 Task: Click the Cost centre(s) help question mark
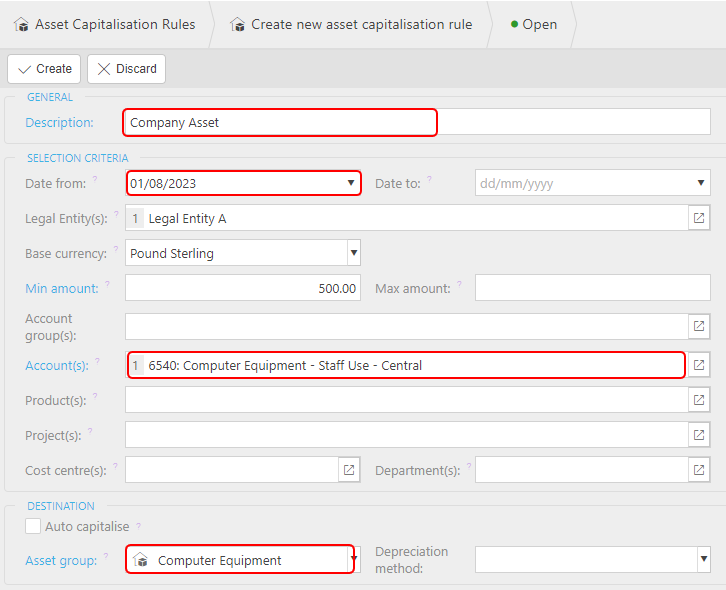(x=115, y=465)
